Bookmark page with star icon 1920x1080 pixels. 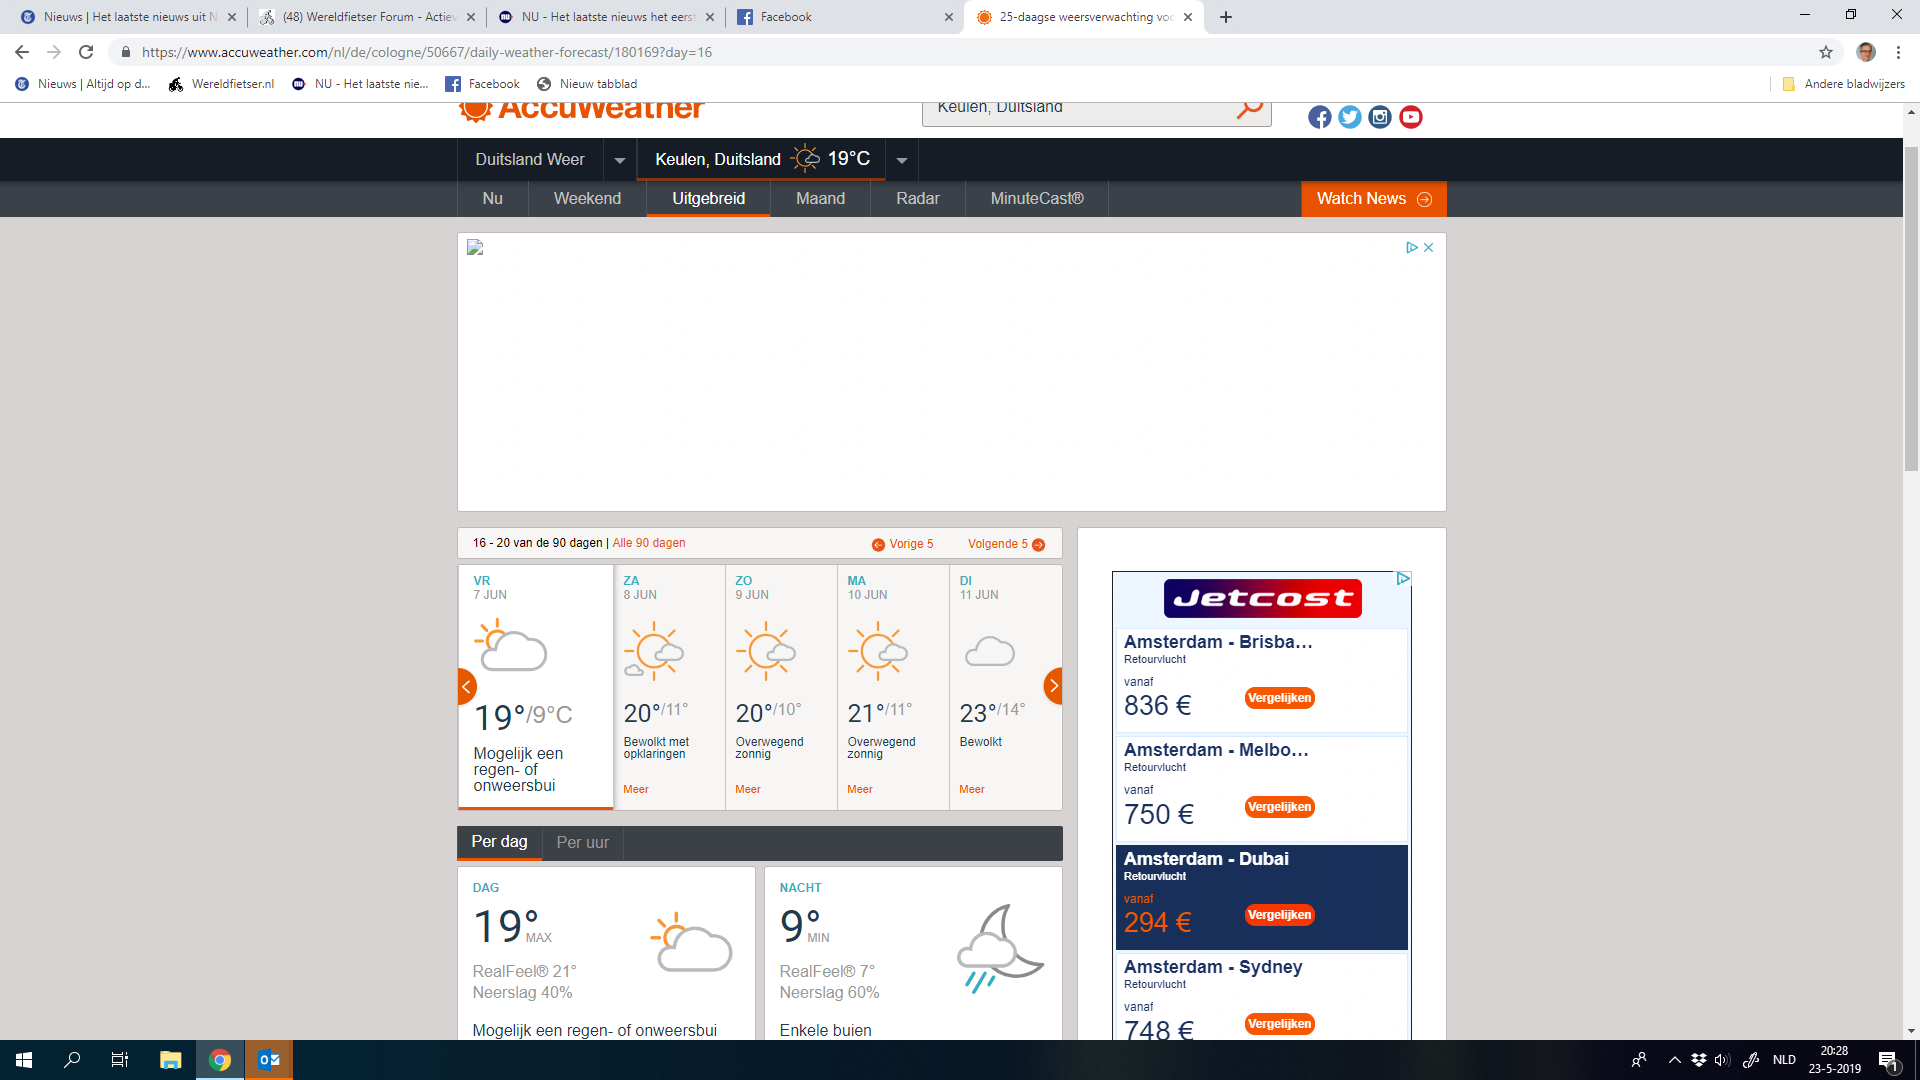click(x=1826, y=52)
